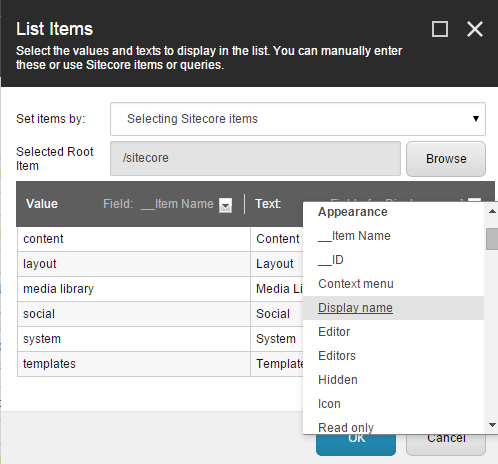This screenshot has width=498, height=464.
Task: Click the dropdown list scrollbar thumb
Action: (492, 239)
